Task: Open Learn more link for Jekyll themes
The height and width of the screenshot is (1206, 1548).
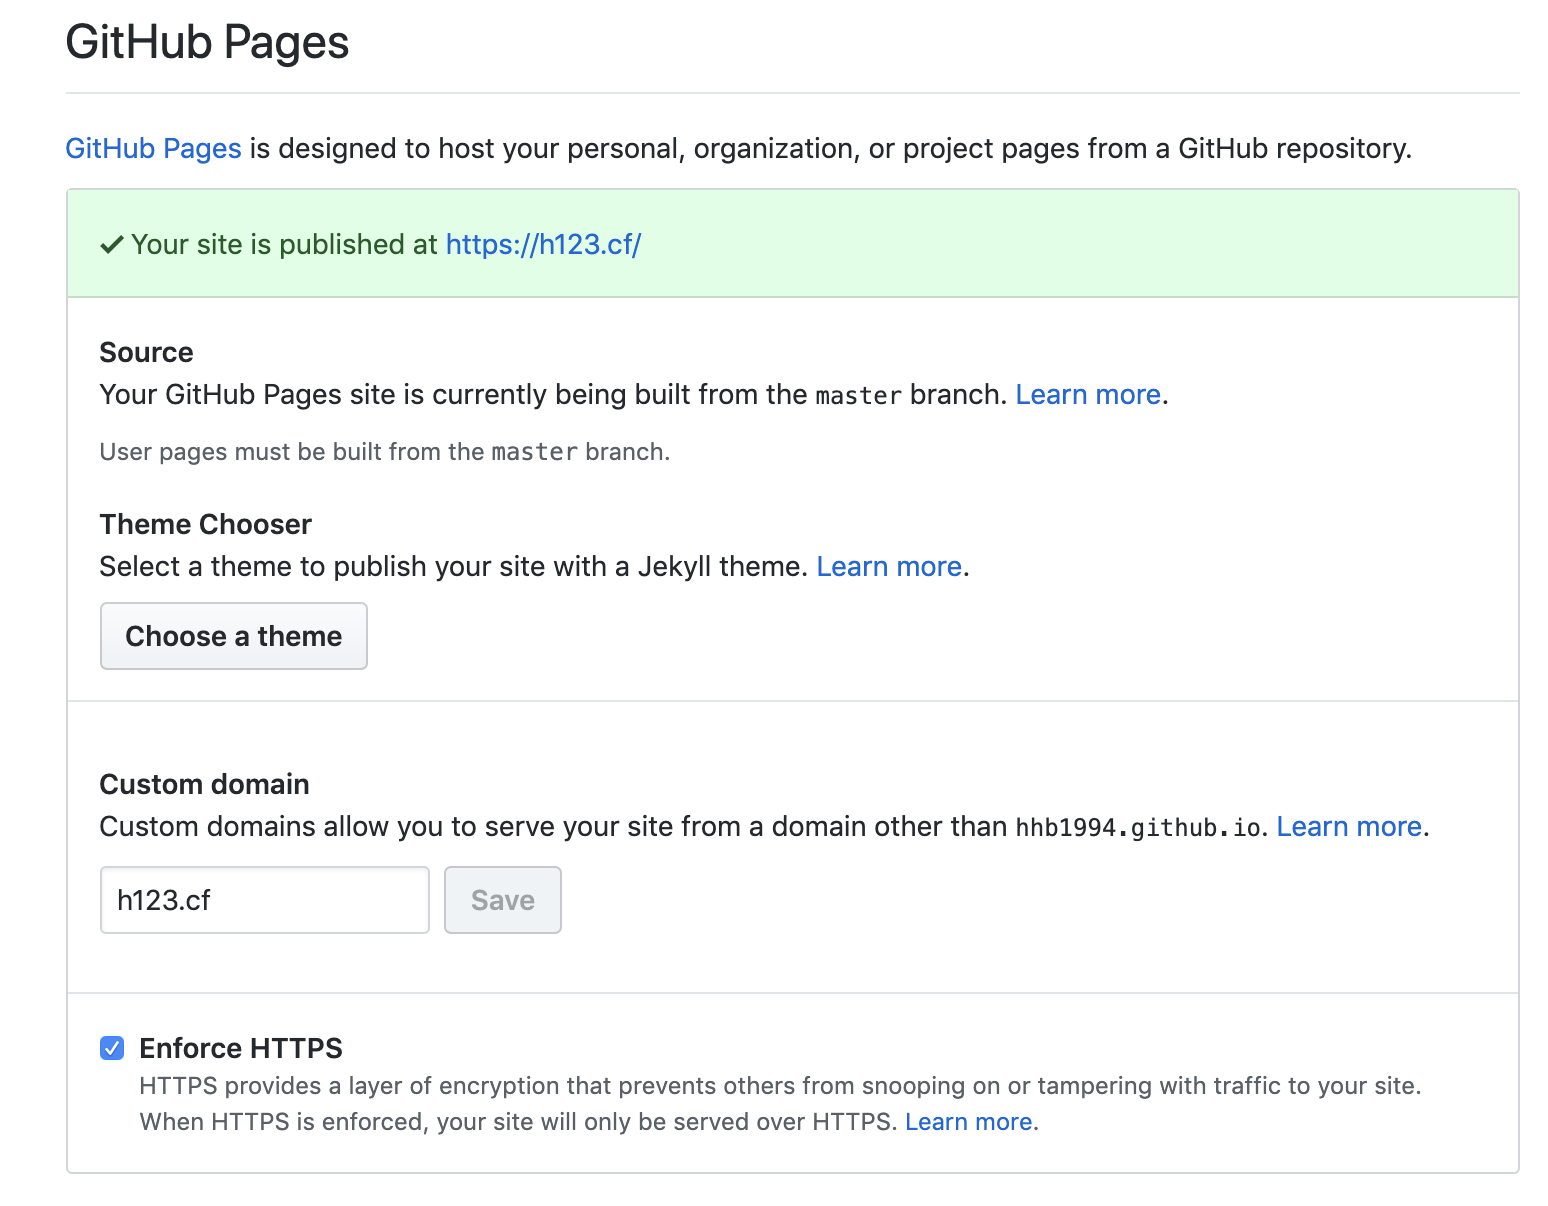Action: click(889, 567)
